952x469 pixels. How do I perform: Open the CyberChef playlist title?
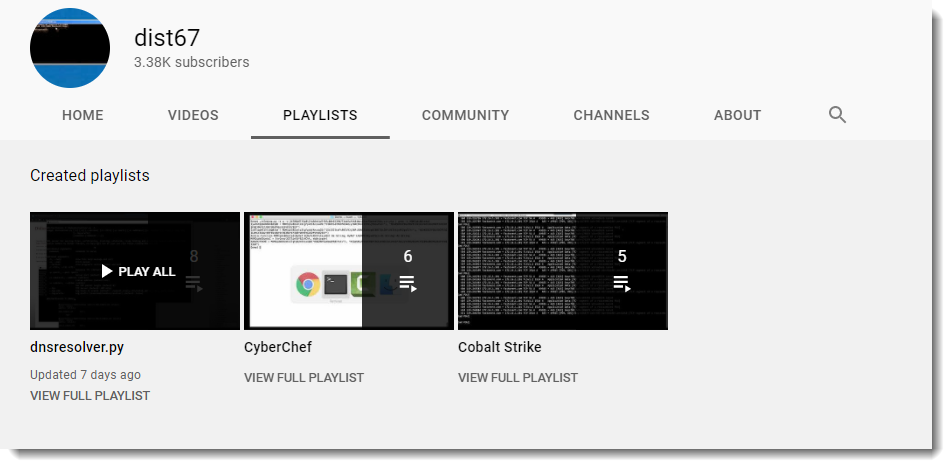278,348
